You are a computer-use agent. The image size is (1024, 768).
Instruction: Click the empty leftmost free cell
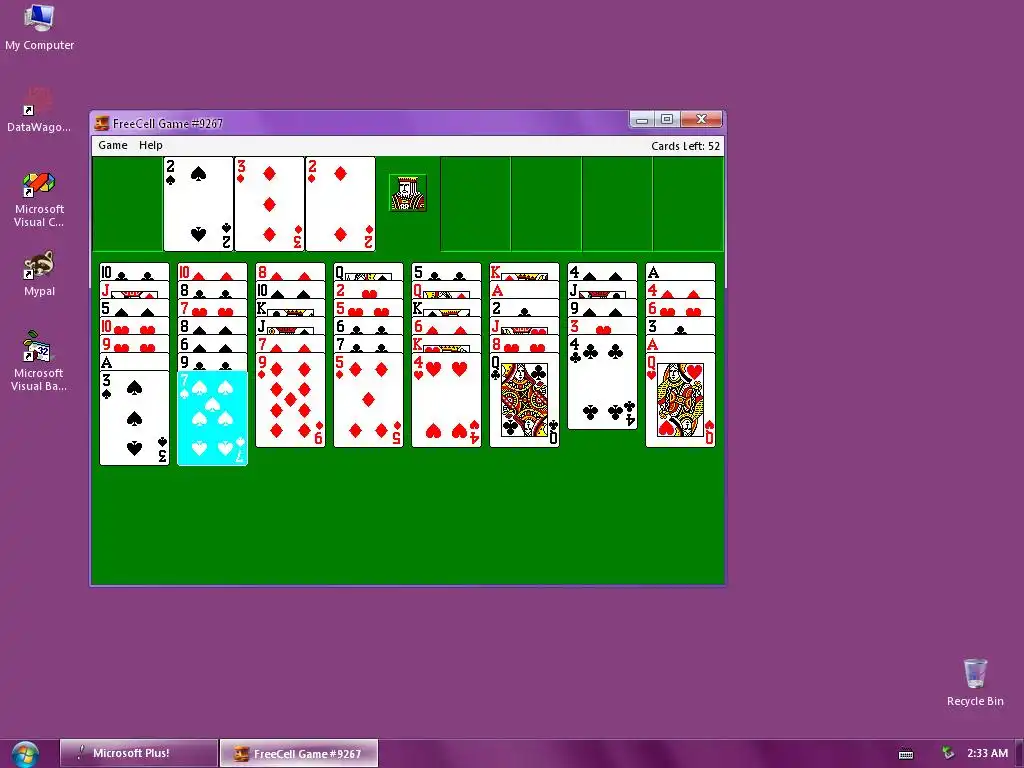coord(127,204)
